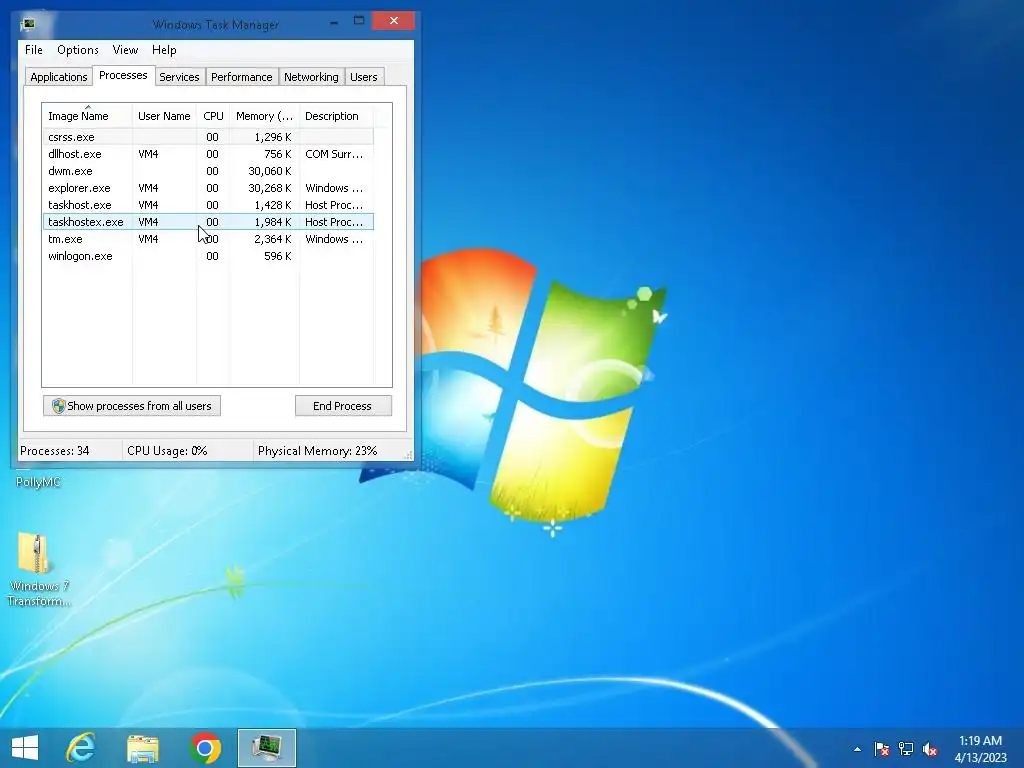Viewport: 1024px width, 768px height.
Task: Click memory value 30,268 K
Action: (270, 188)
